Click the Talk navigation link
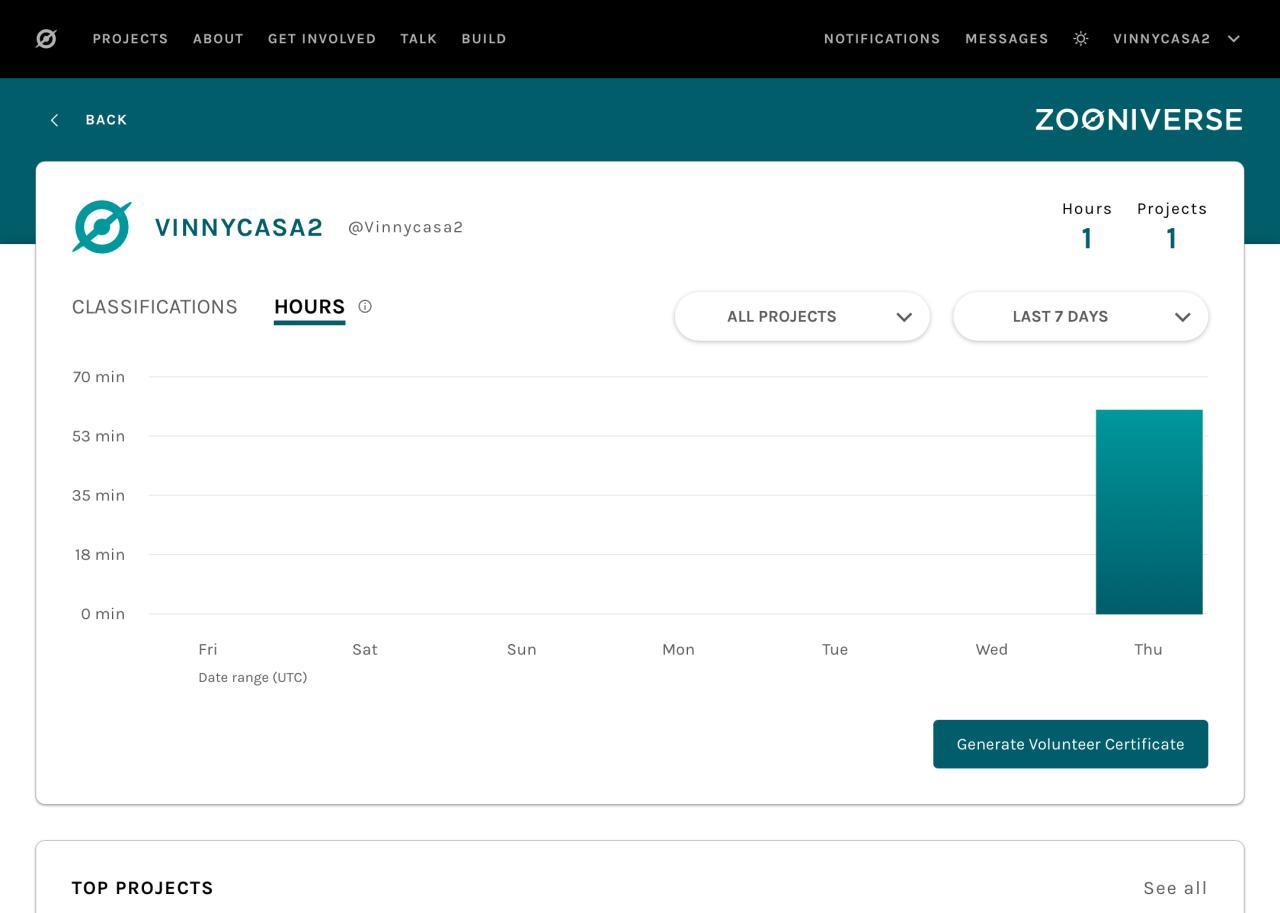The height and width of the screenshot is (913, 1280). (x=418, y=39)
